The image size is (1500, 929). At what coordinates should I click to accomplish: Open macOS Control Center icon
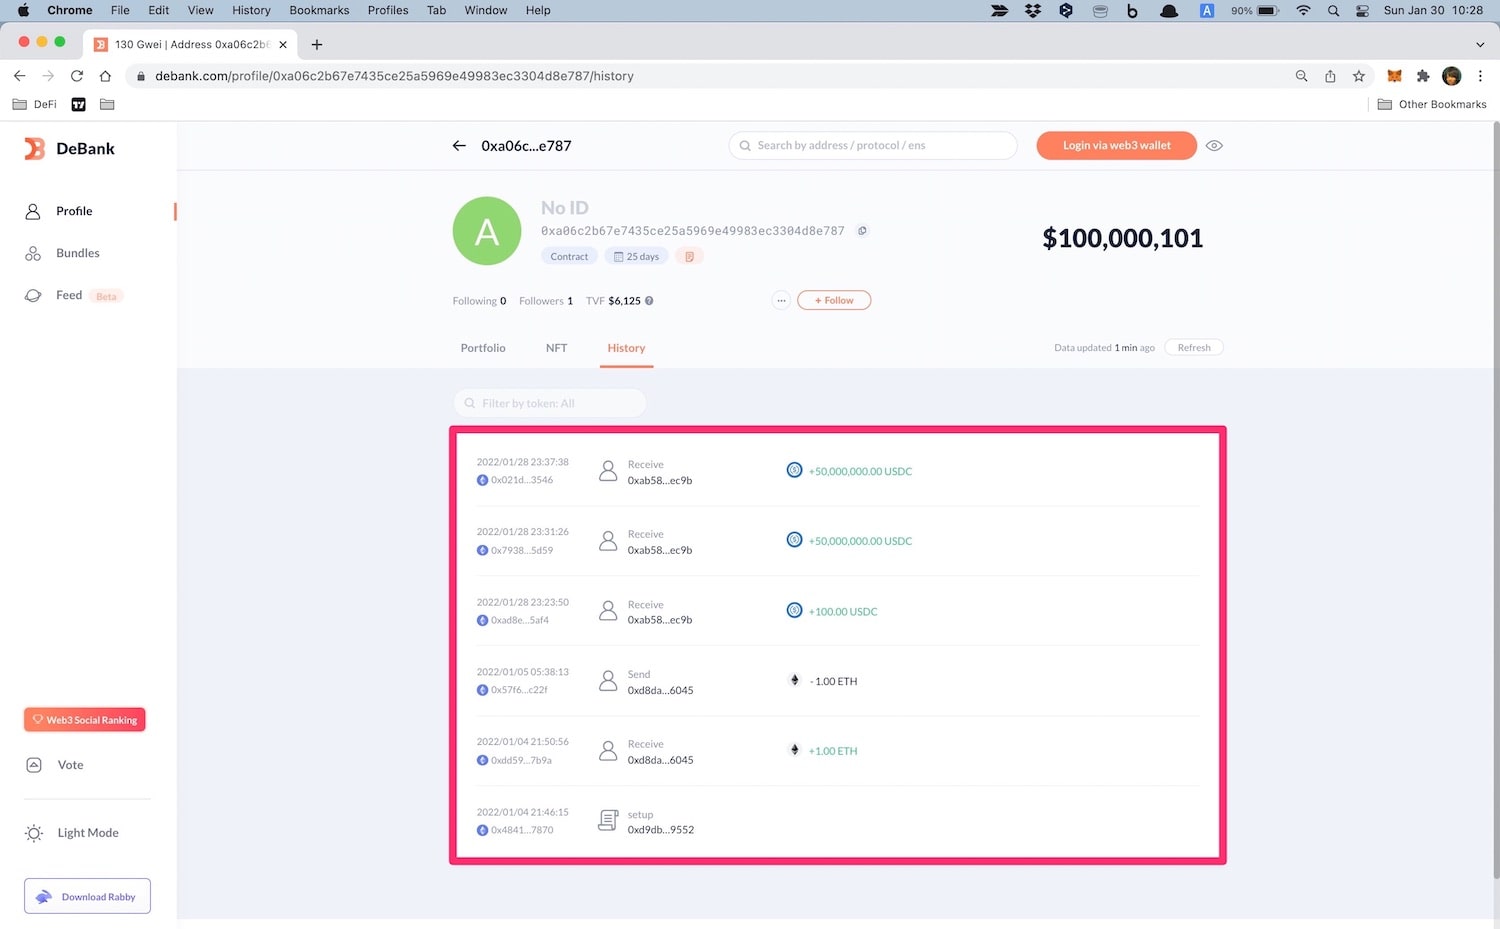point(1362,10)
